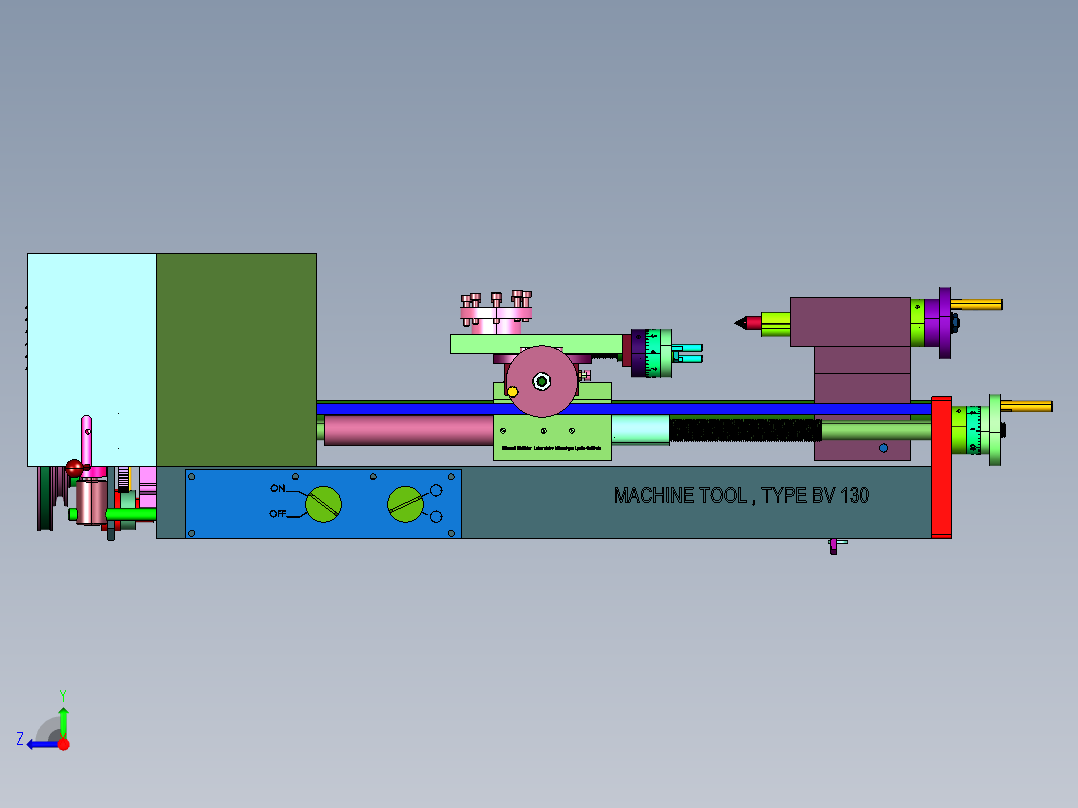Select the purple tailstock handwheel
The image size is (1078, 808).
pos(945,323)
